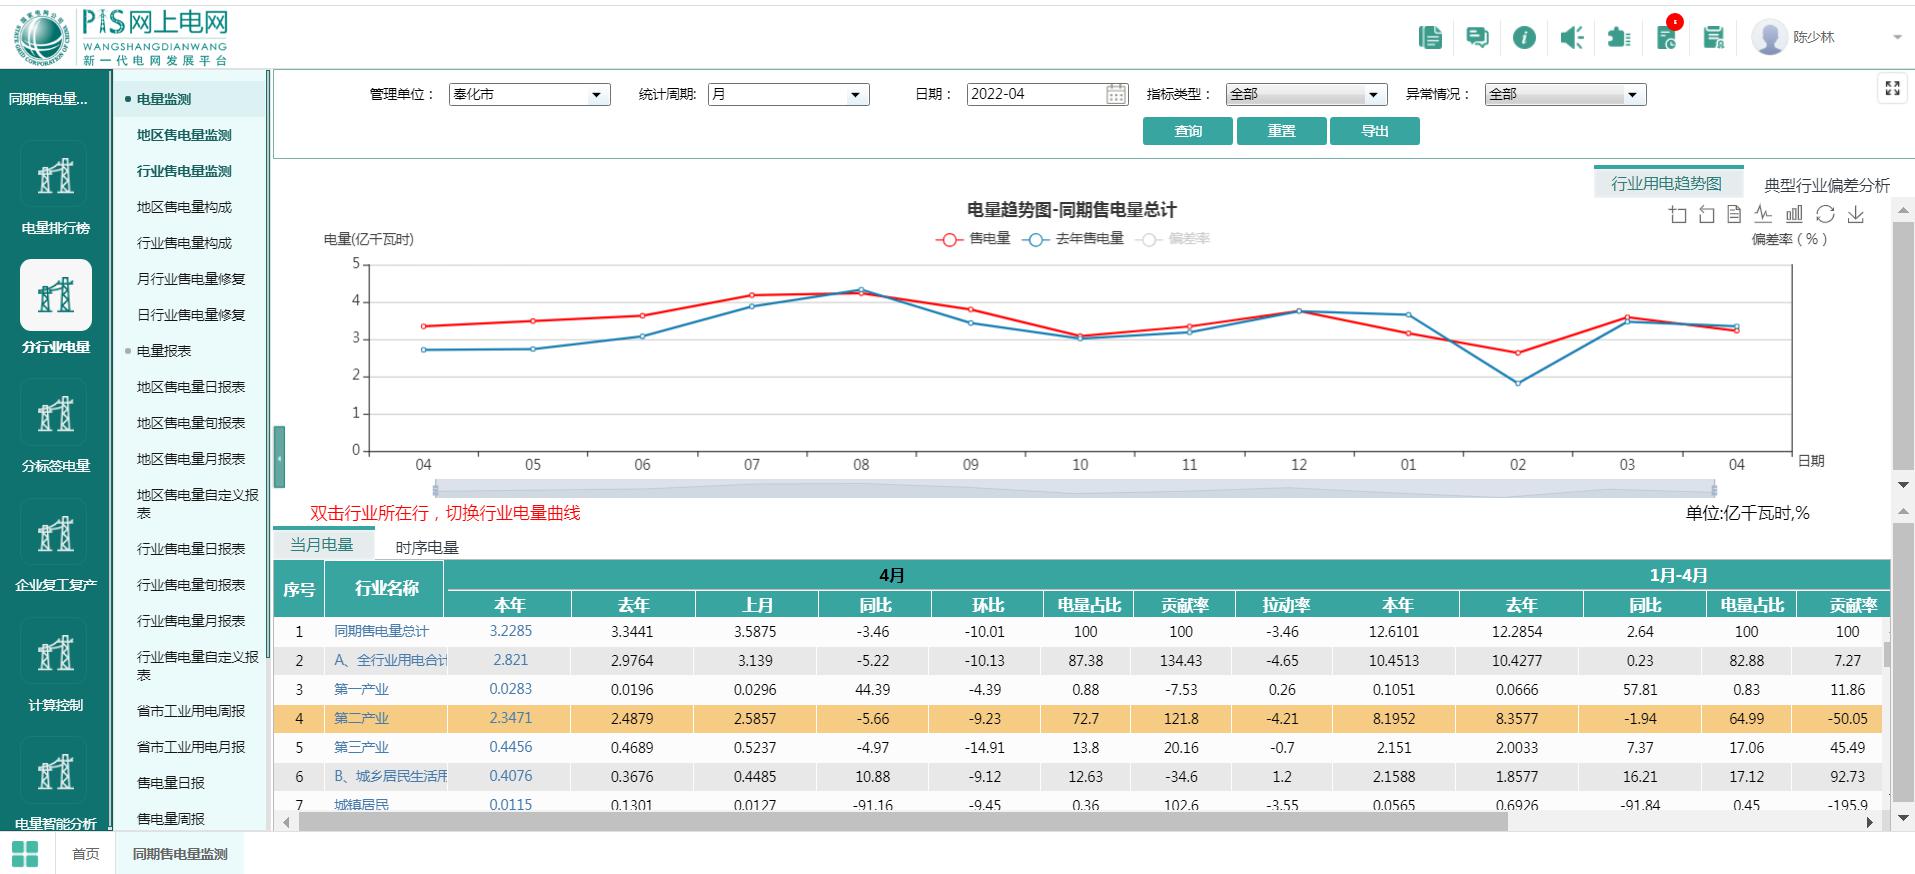Click the user avatar 陈少林
This screenshot has width=1915, height=874.
click(1769, 37)
